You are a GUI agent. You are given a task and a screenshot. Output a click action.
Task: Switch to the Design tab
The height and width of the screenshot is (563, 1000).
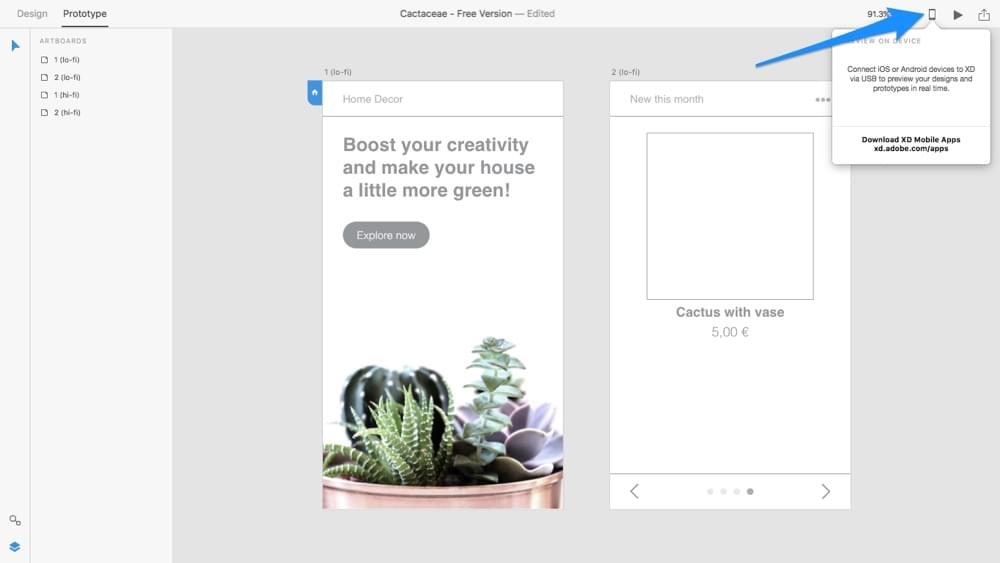[x=32, y=14]
